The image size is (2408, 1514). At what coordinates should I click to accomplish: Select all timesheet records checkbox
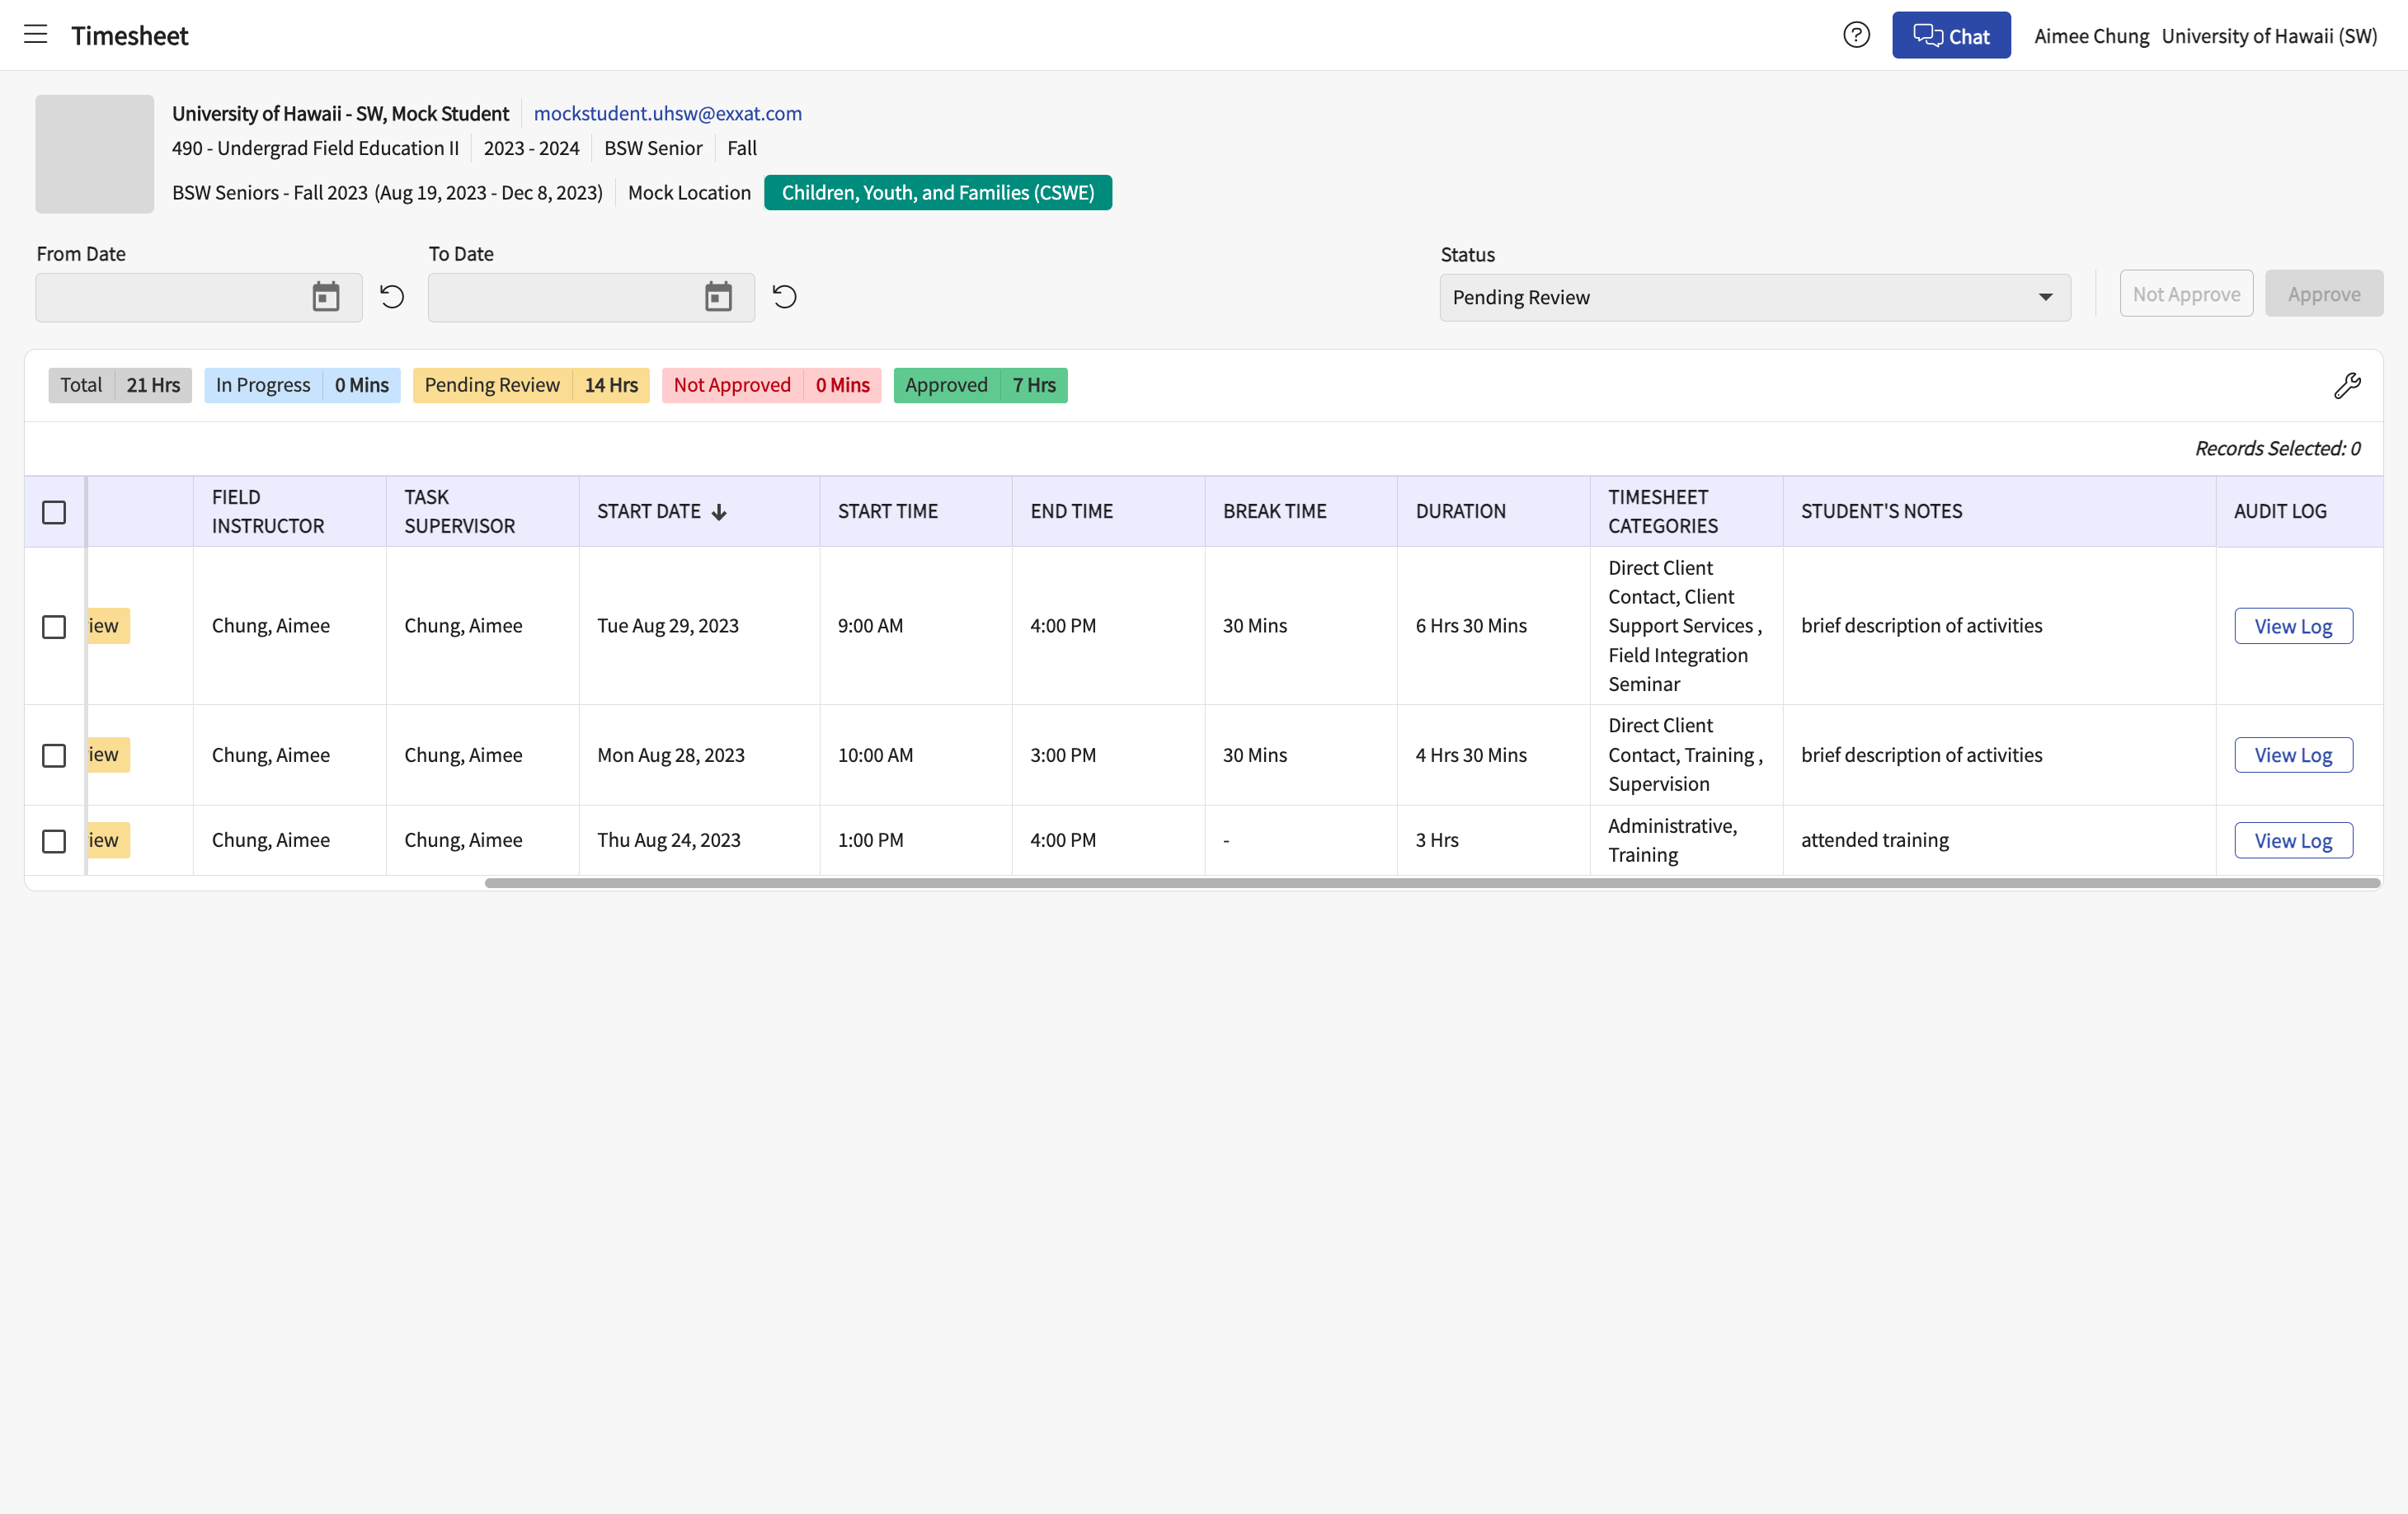tap(54, 512)
